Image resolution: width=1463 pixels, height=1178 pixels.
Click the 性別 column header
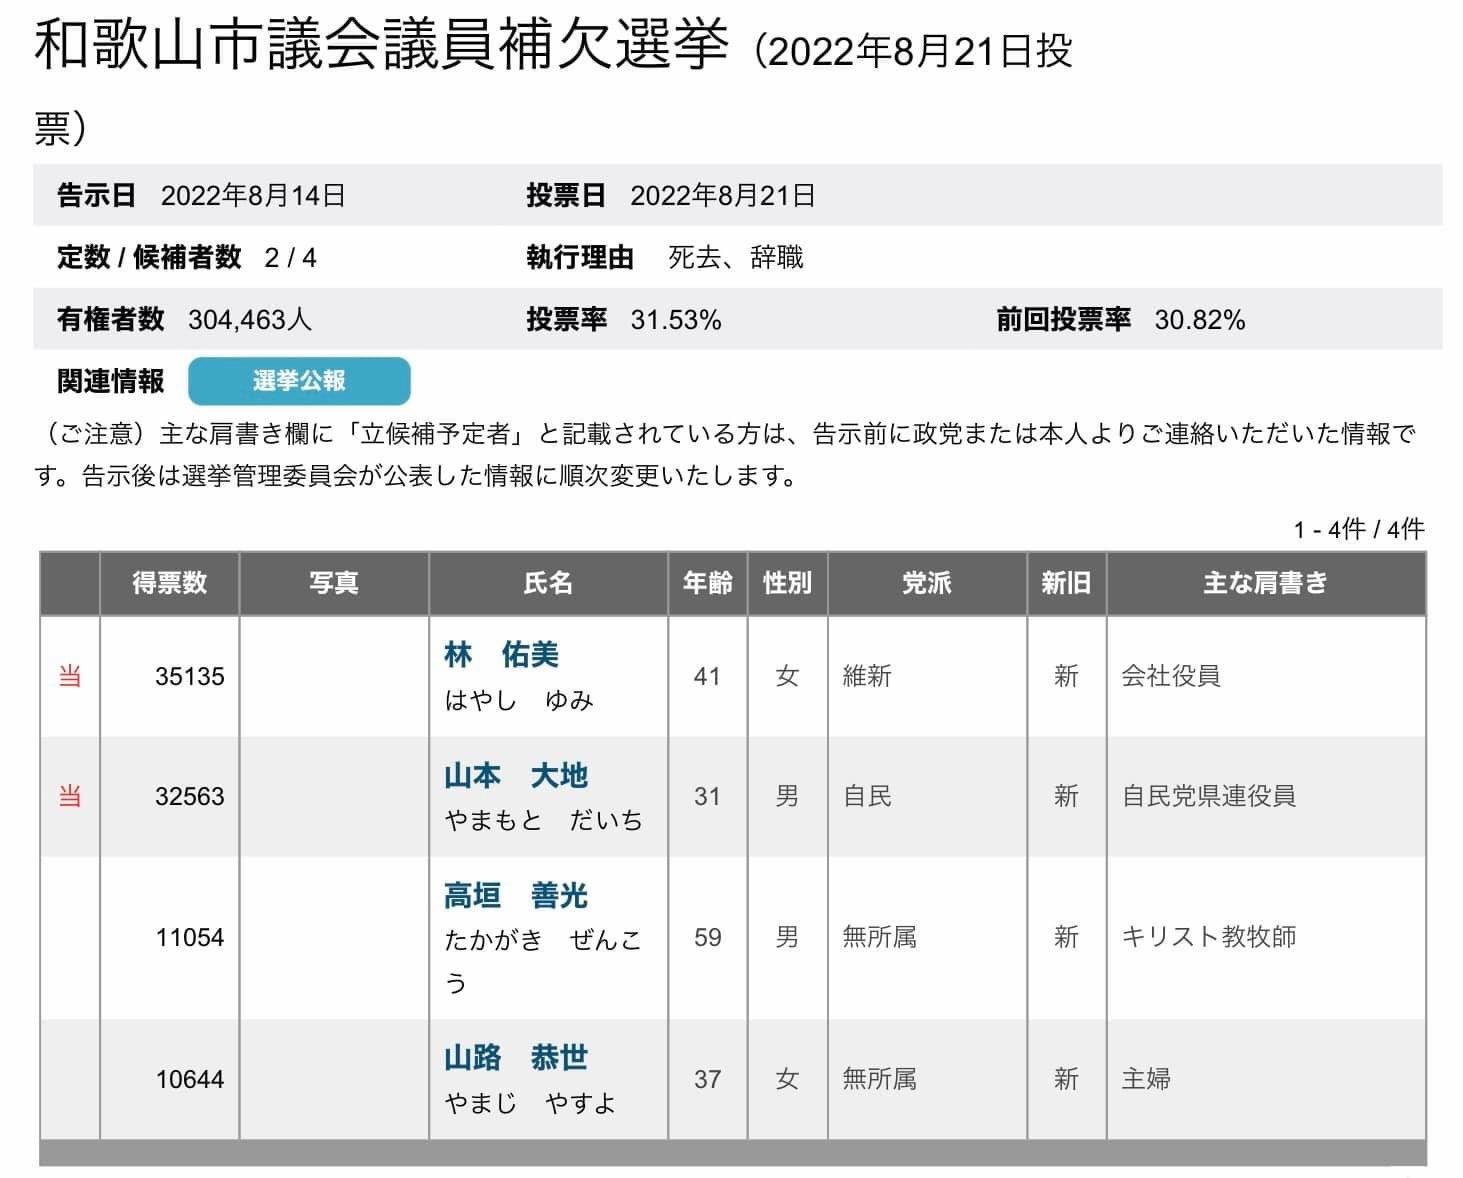pyautogui.click(x=787, y=583)
